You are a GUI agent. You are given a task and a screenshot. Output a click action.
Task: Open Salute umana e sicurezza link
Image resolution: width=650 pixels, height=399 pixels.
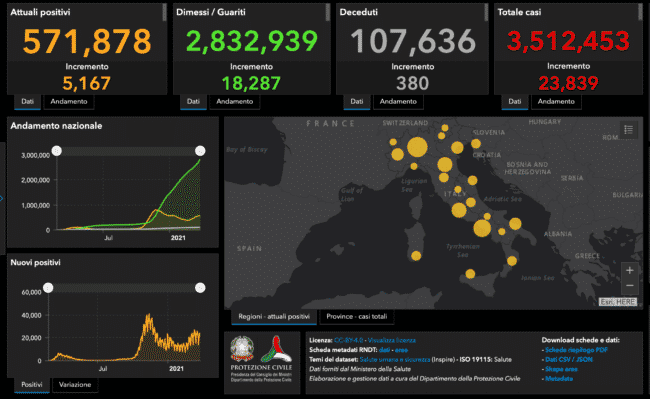395,359
